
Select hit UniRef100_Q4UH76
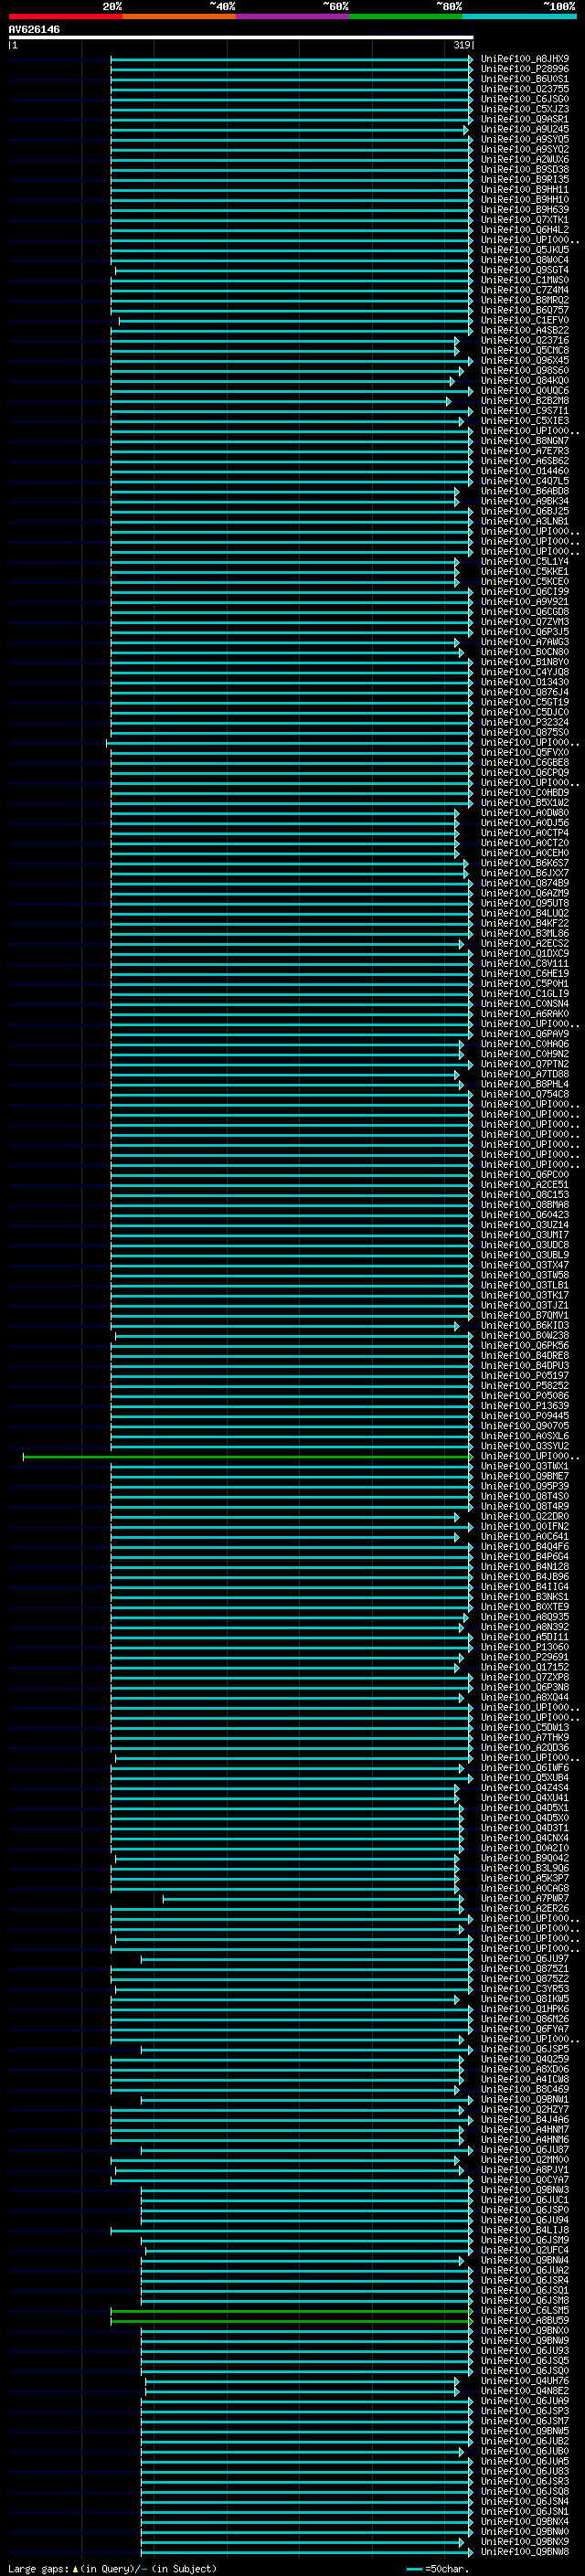click(x=525, y=2380)
